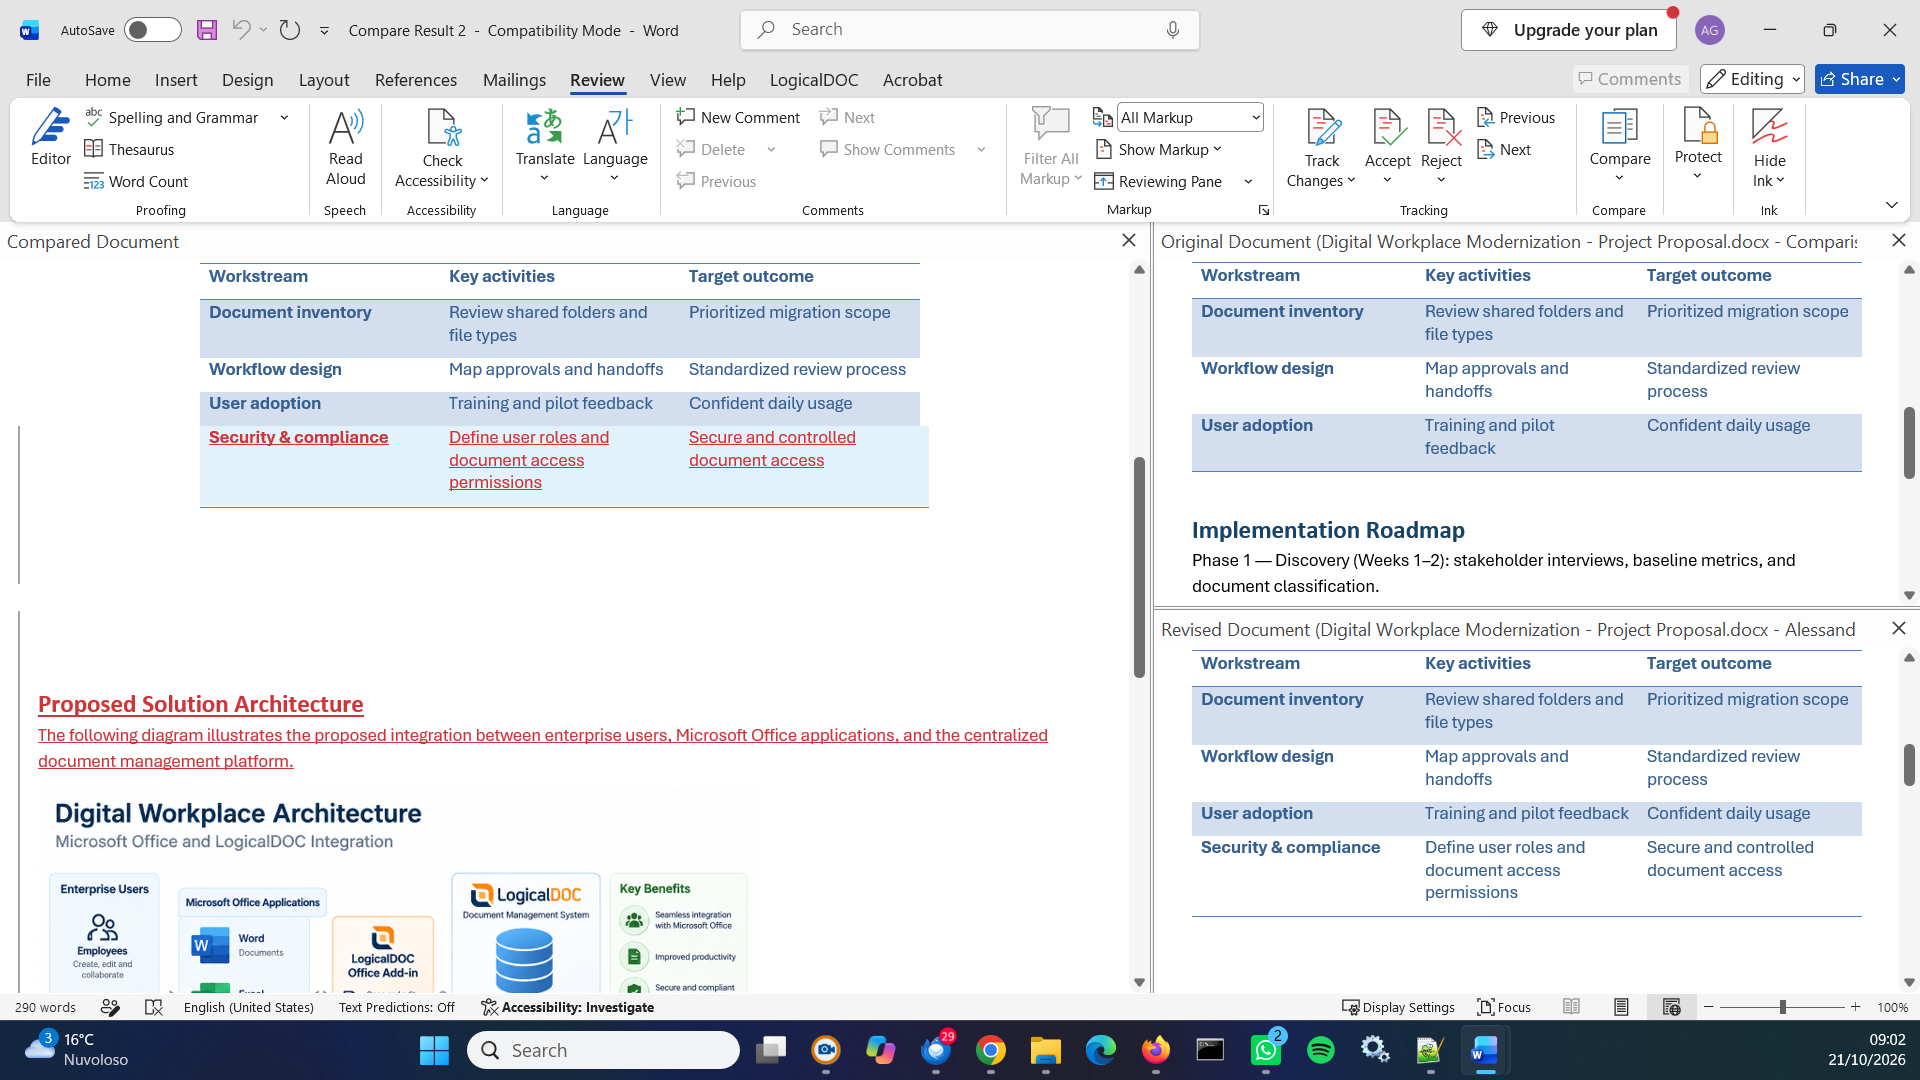Collapse the ribbon with the chevron
Screen dimensions: 1920x1080
1891,205
